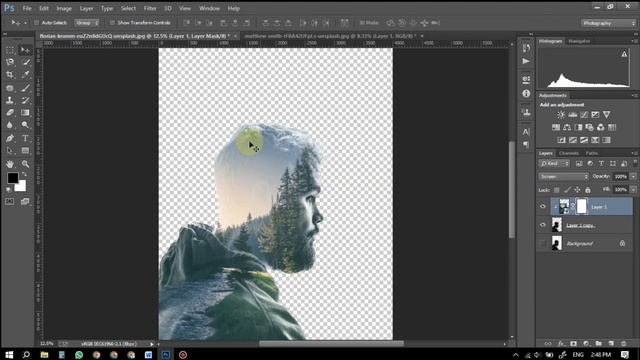Enable the Auto-Select checkbox
640x360 pixels.
click(36, 23)
